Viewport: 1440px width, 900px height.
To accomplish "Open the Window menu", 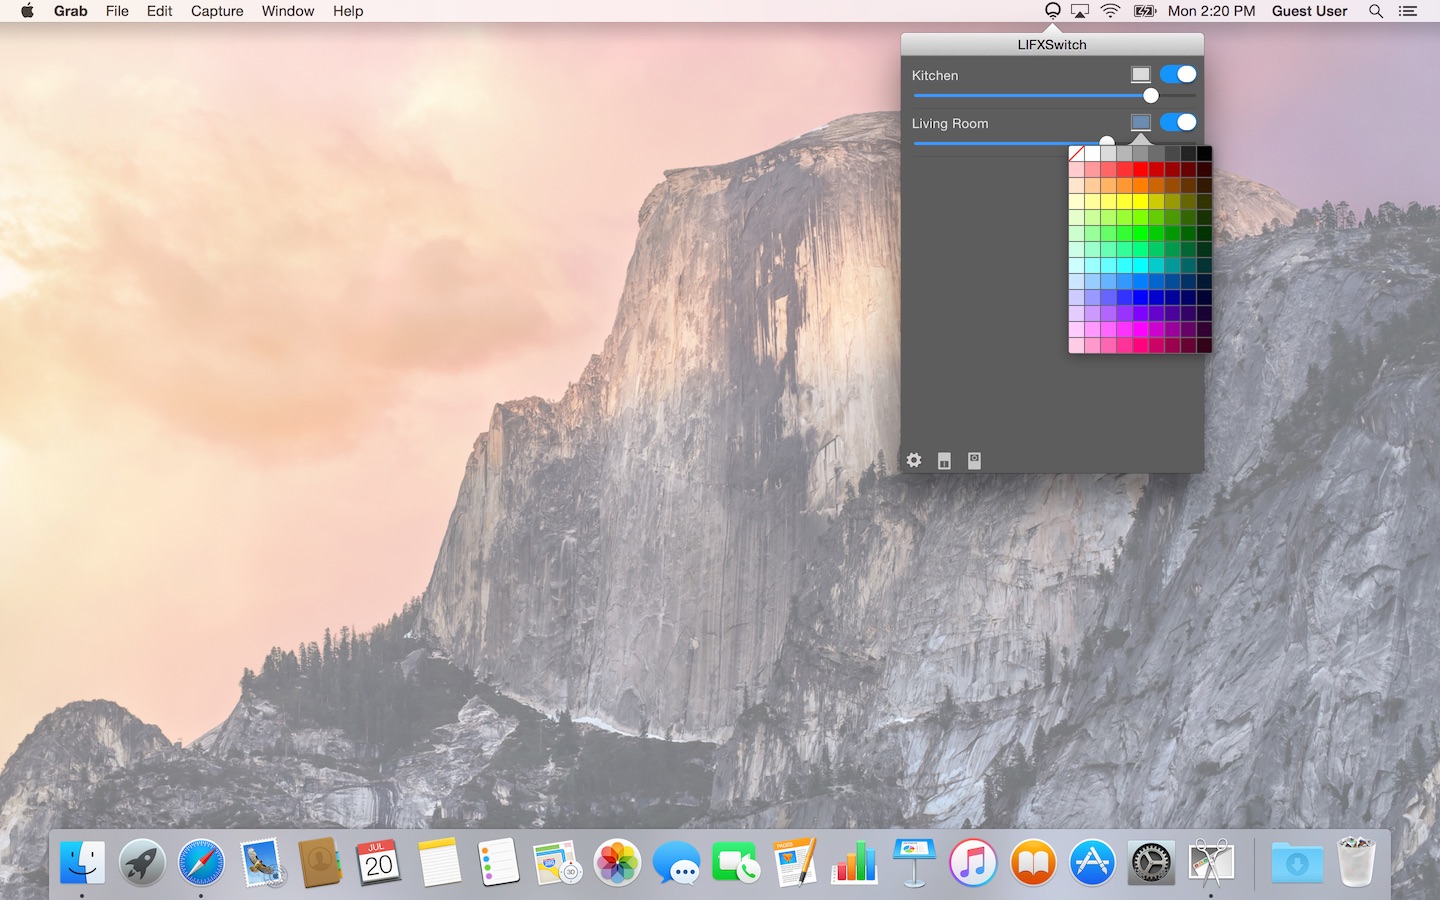I will click(288, 11).
